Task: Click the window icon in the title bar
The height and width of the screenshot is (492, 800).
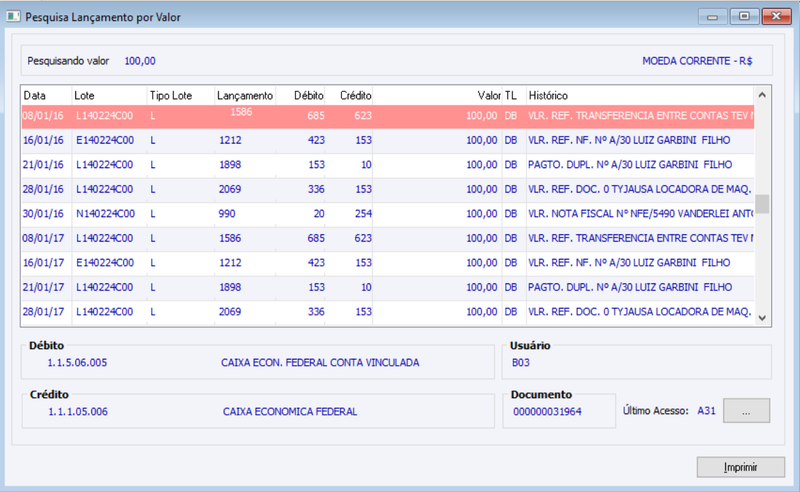Action: [13, 17]
